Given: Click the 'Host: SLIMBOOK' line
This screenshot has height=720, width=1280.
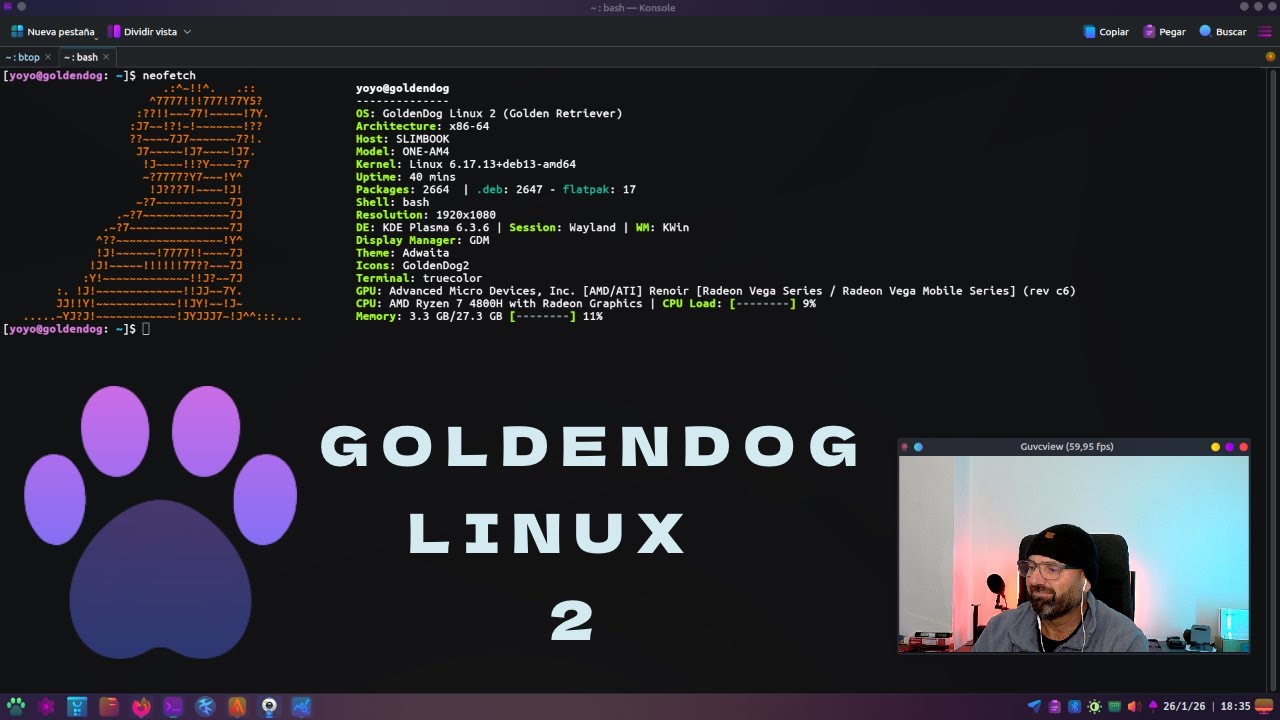Looking at the screenshot, I should [x=403, y=139].
